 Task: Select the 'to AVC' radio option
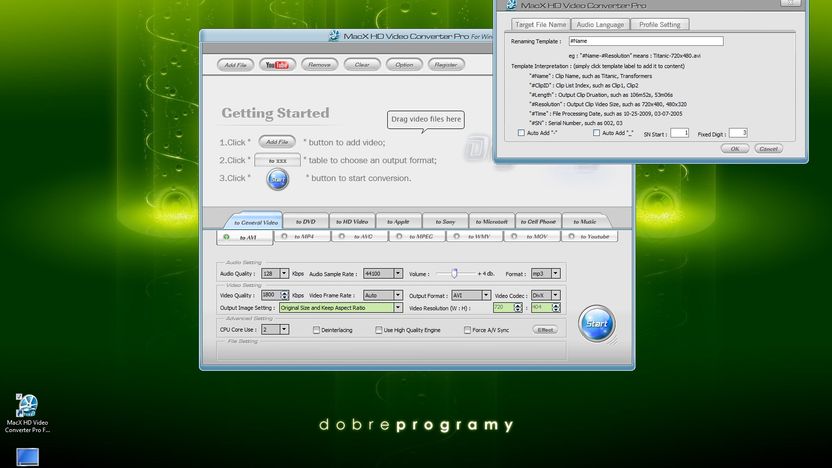coord(342,236)
